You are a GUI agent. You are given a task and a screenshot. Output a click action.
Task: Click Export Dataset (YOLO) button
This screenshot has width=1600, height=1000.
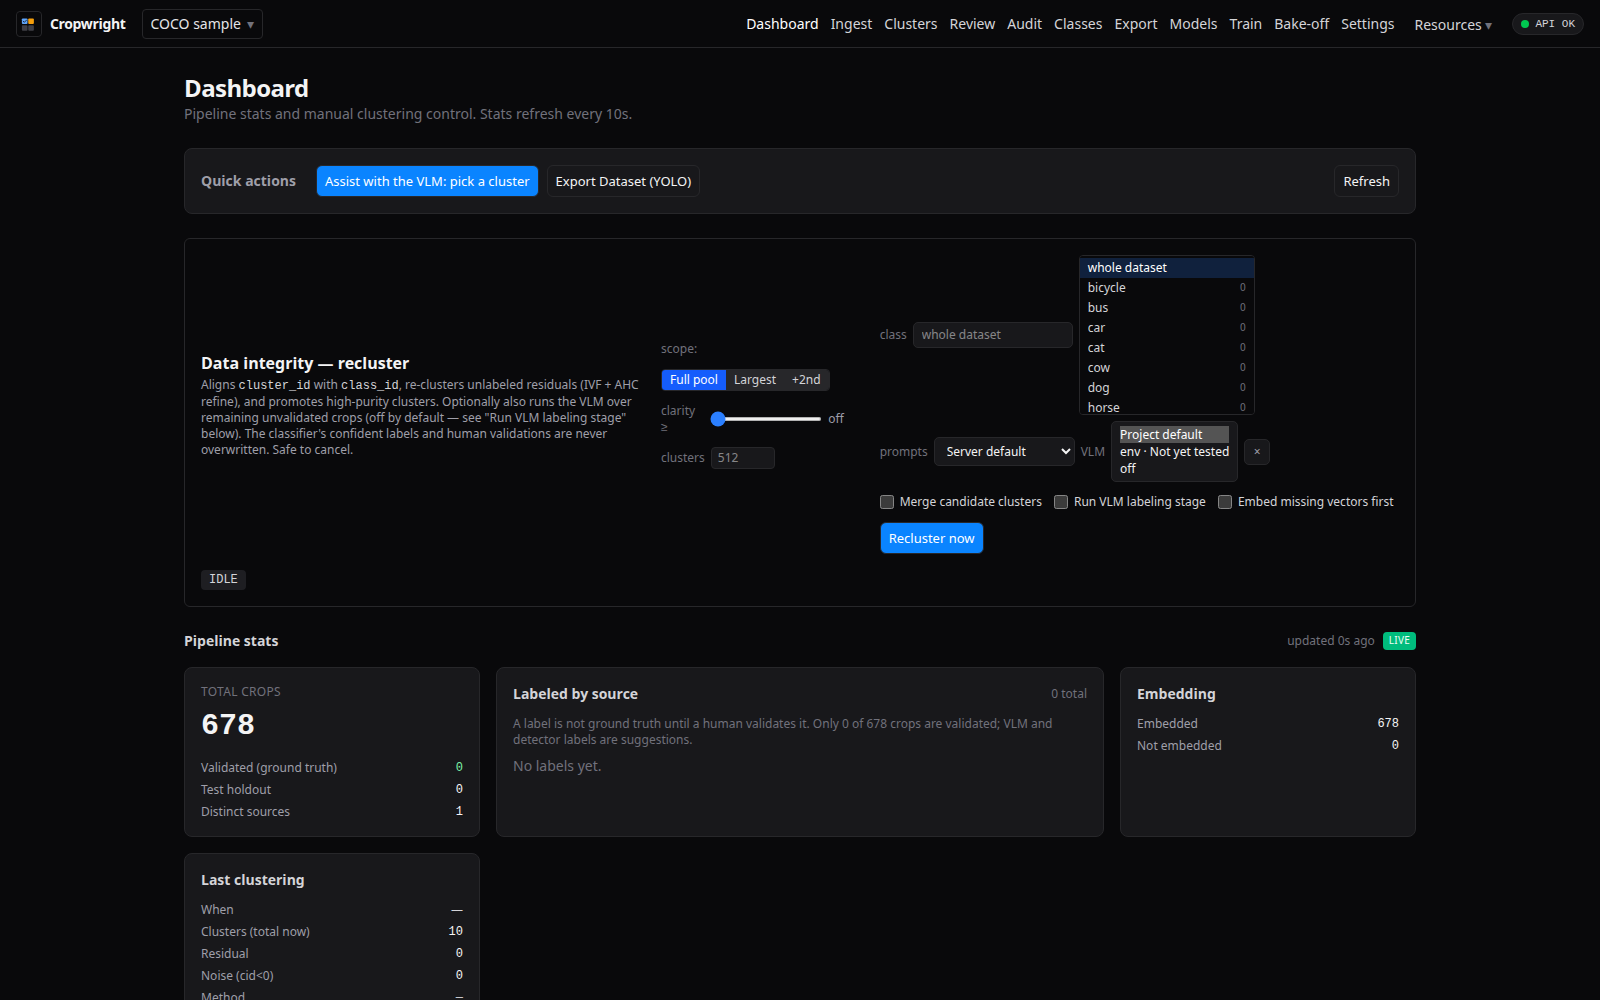pos(623,181)
